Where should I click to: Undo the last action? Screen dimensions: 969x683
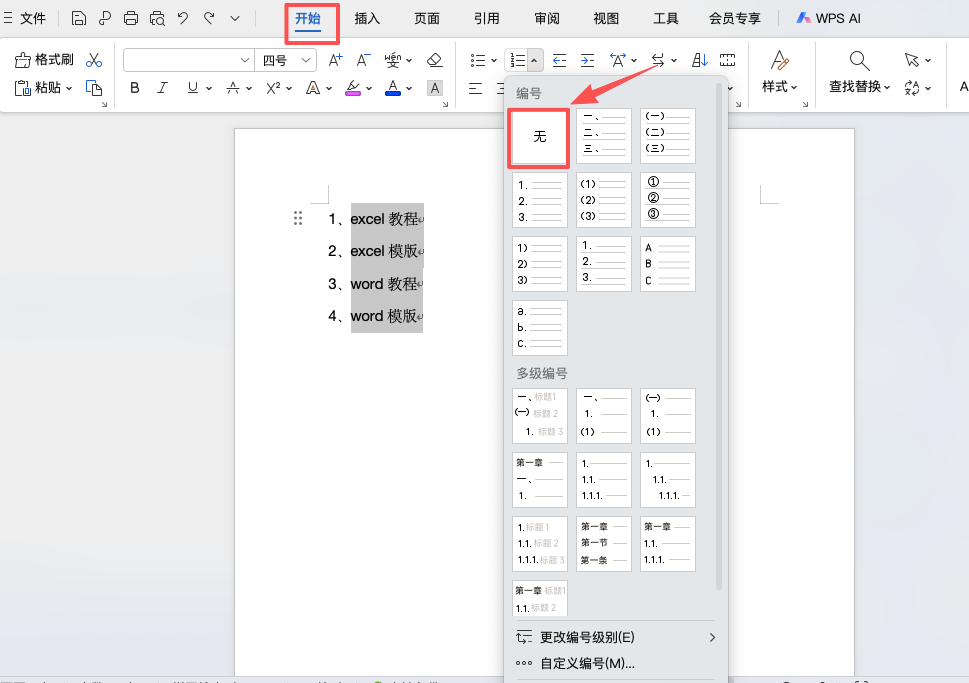point(183,19)
